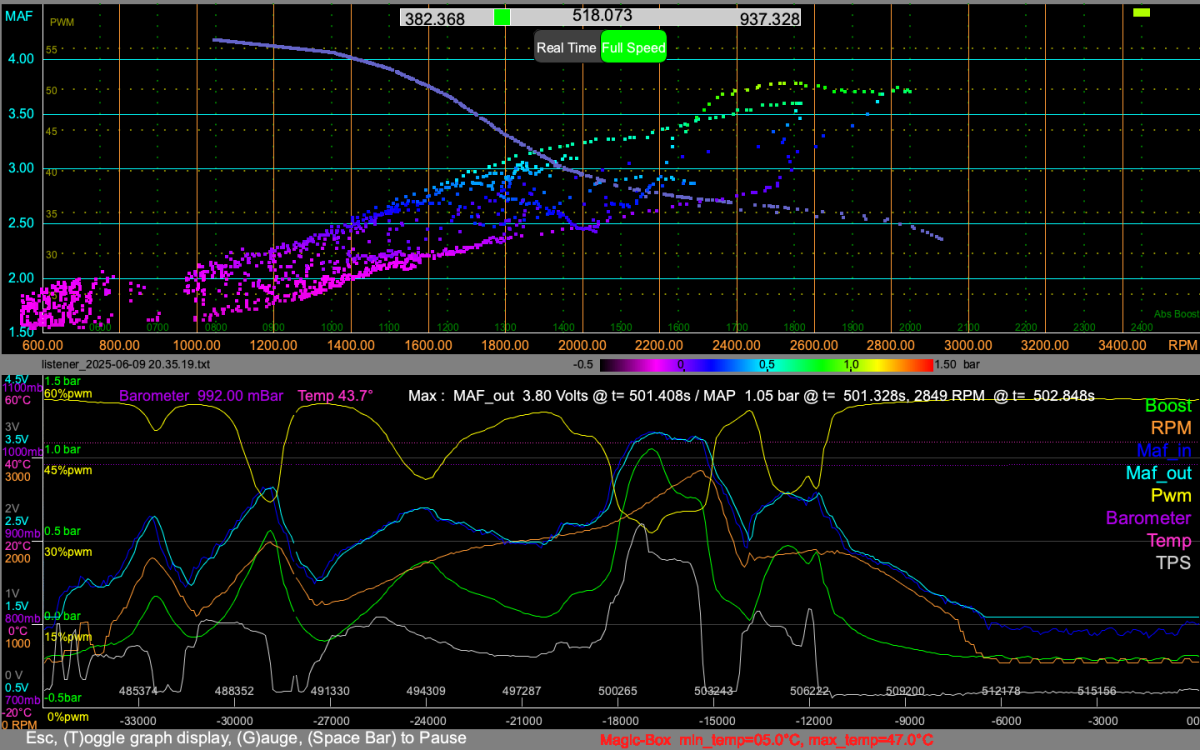Click the Maf_in legend entry
Viewport: 1200px width, 750px height.
tap(1164, 451)
